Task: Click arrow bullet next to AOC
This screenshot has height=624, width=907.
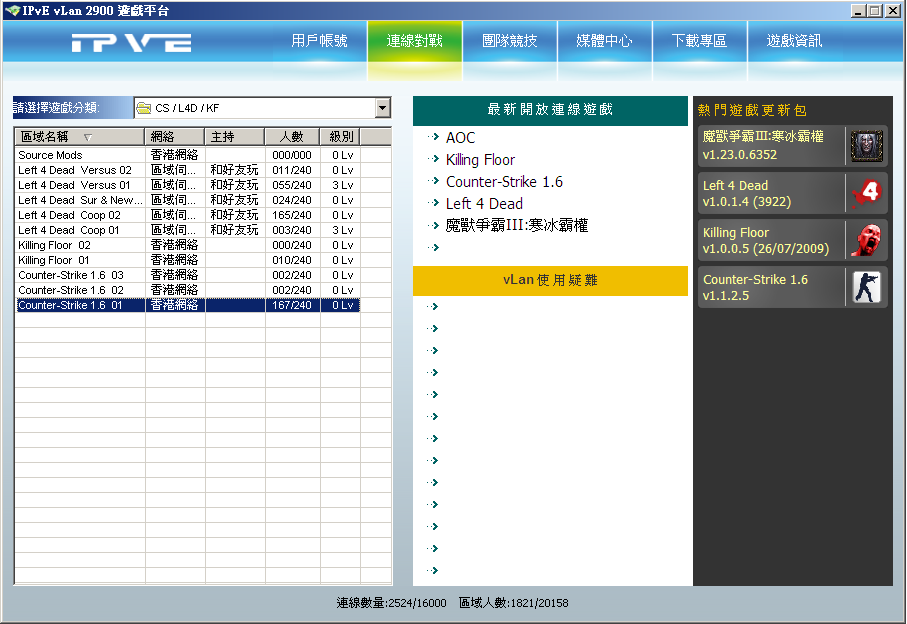Action: pos(432,138)
